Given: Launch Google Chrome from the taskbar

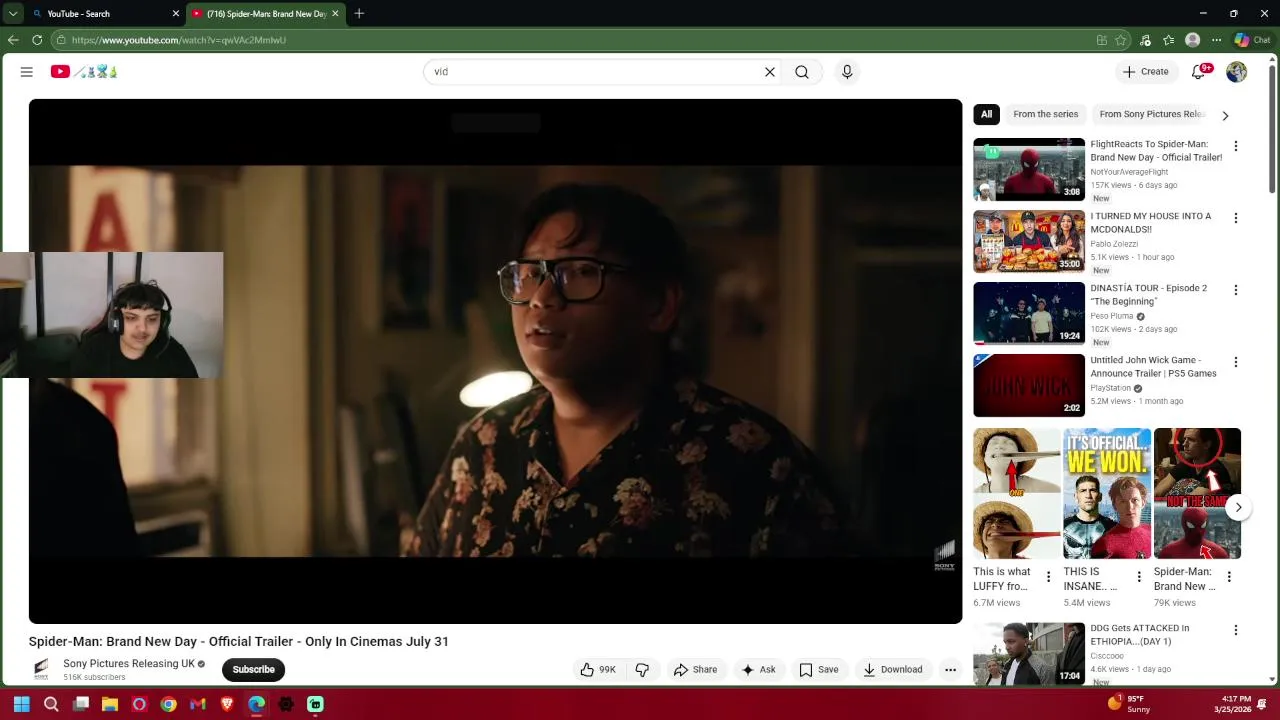Looking at the screenshot, I should point(168,704).
